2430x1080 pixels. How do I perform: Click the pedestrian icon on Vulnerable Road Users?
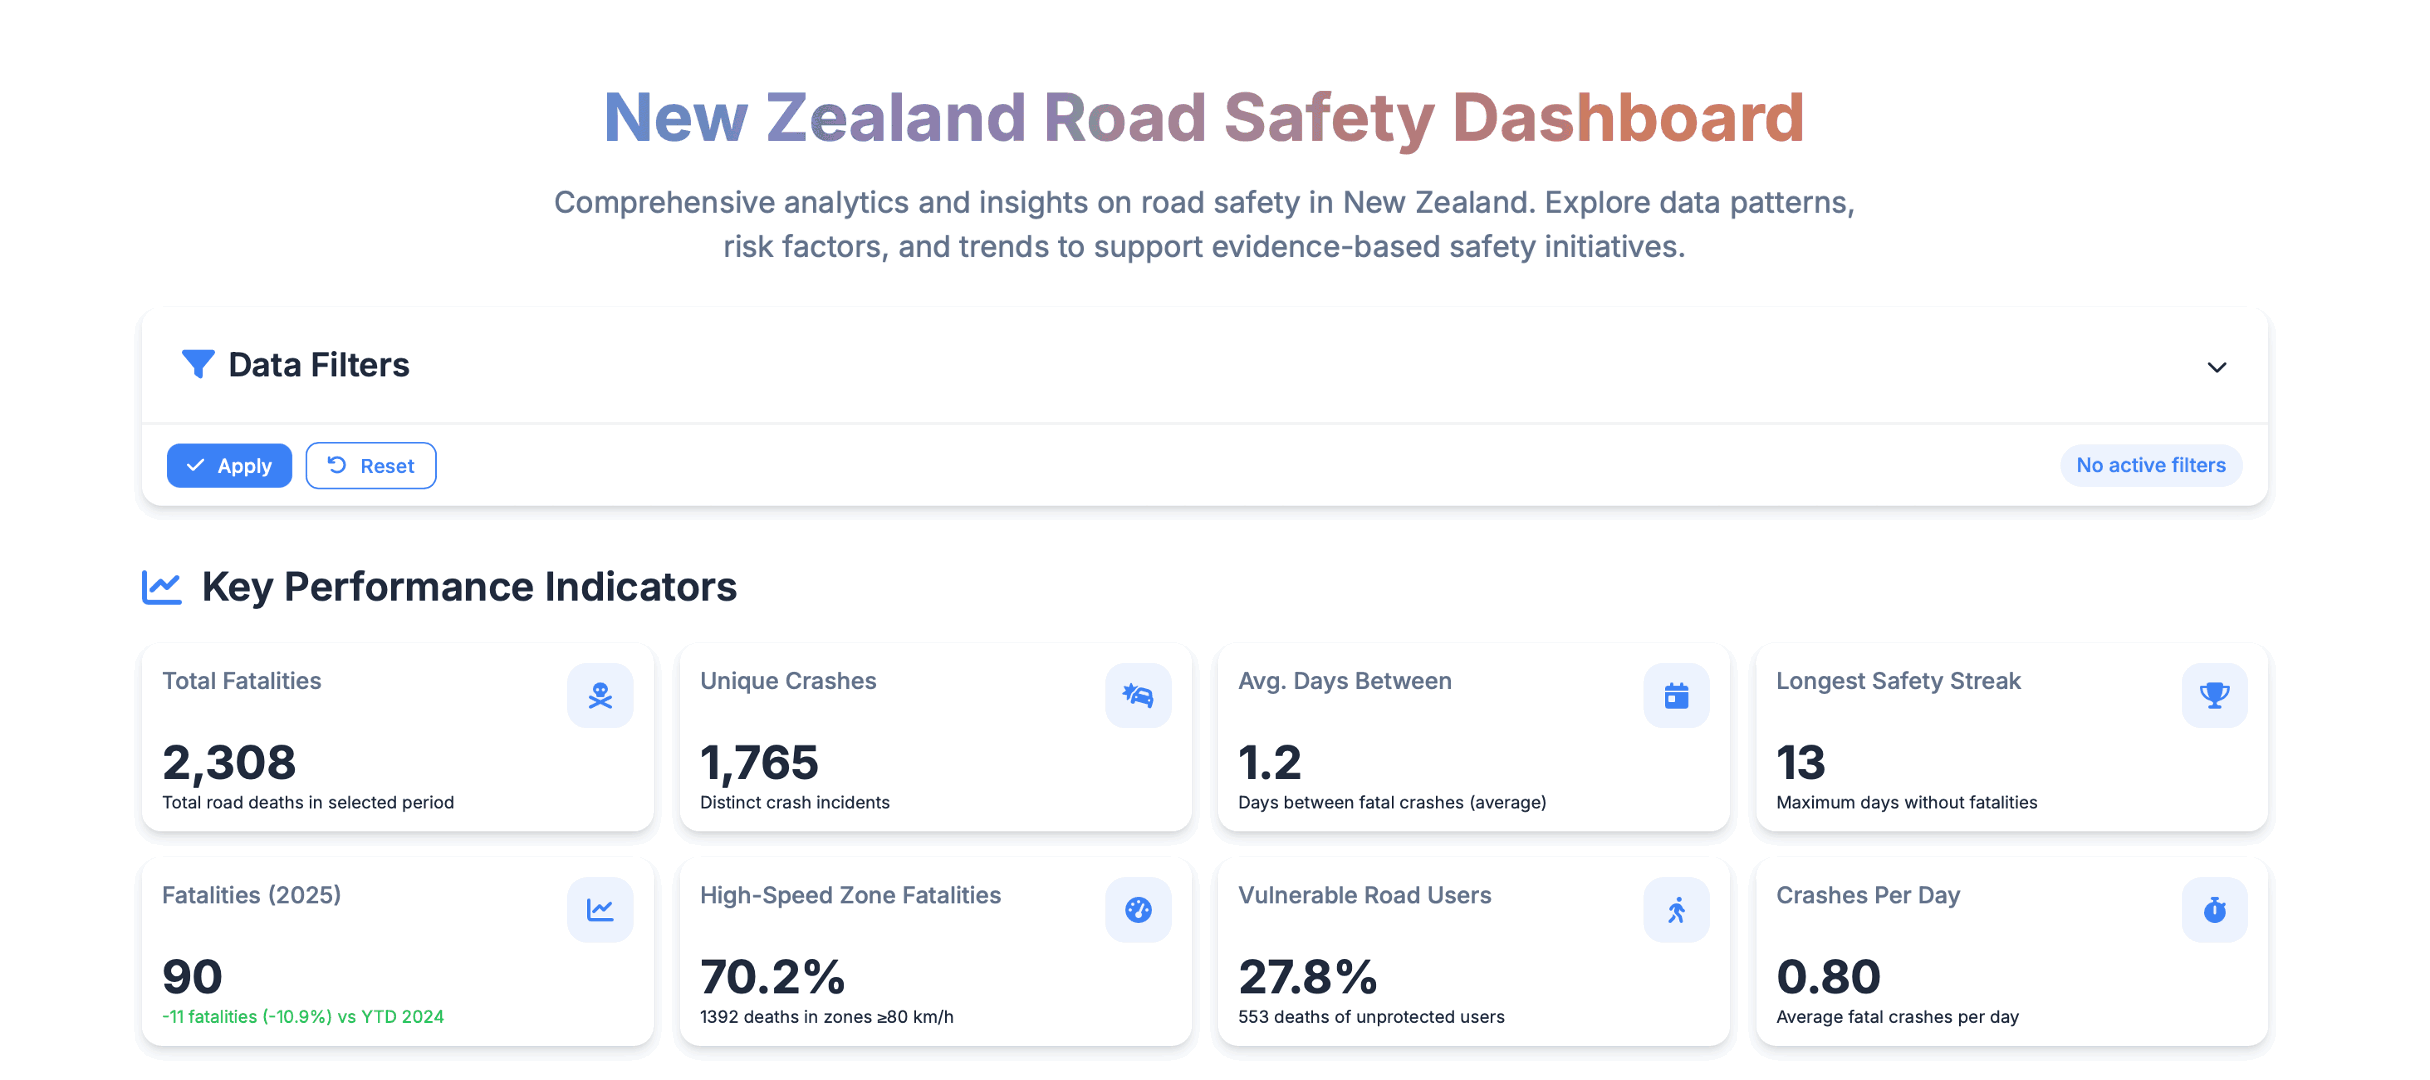(1676, 909)
